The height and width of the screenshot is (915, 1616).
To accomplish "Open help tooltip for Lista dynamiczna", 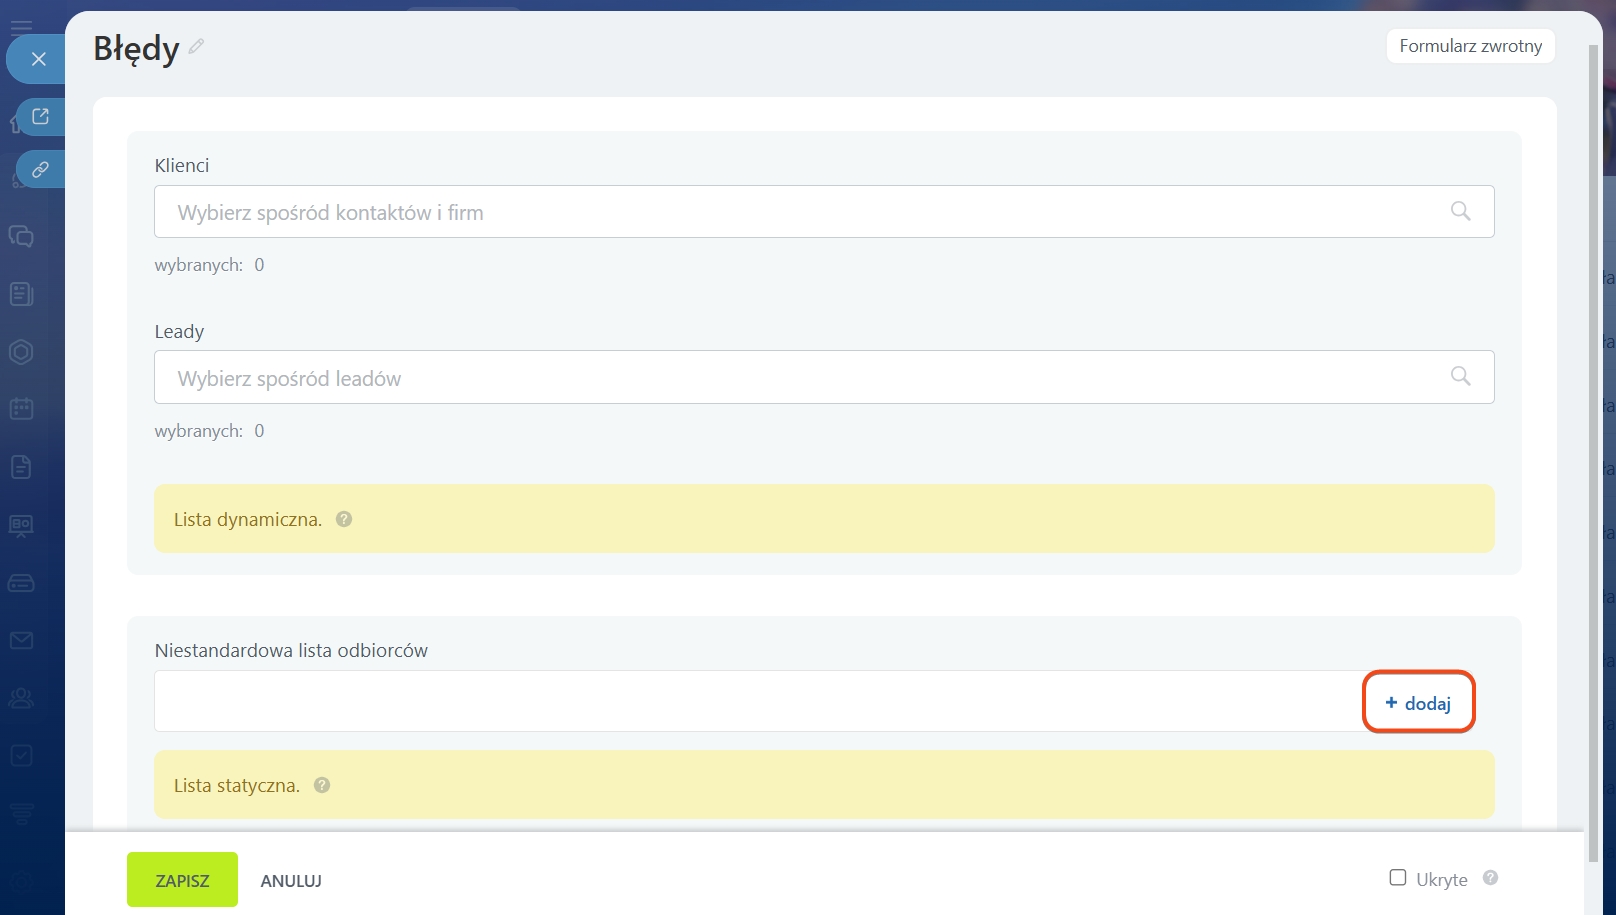I will tap(344, 519).
